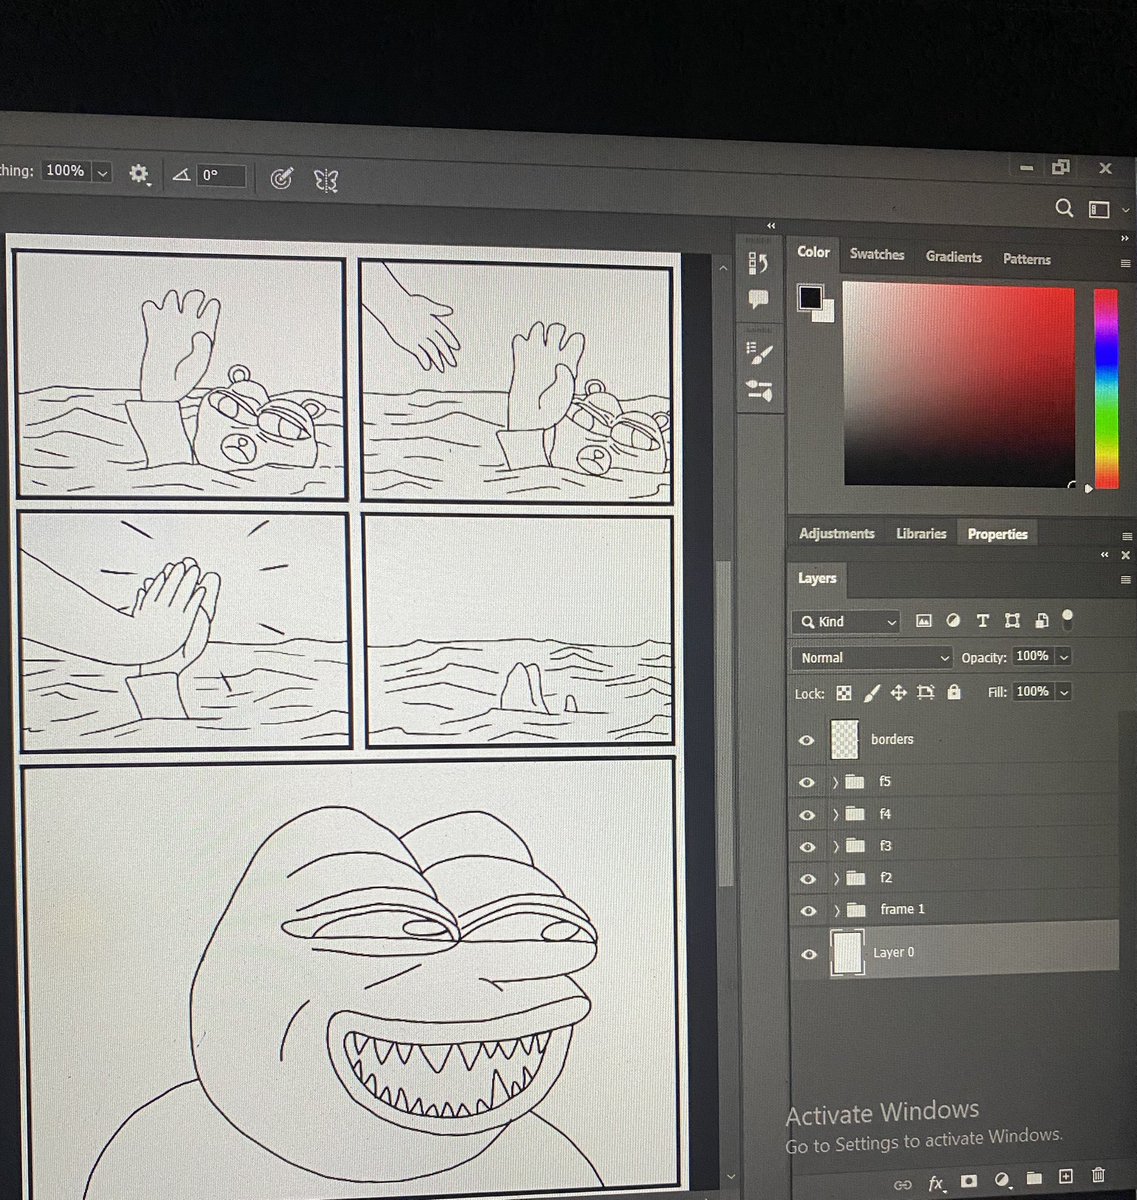Hide the borders layer
The width and height of the screenshot is (1137, 1200).
[807, 741]
